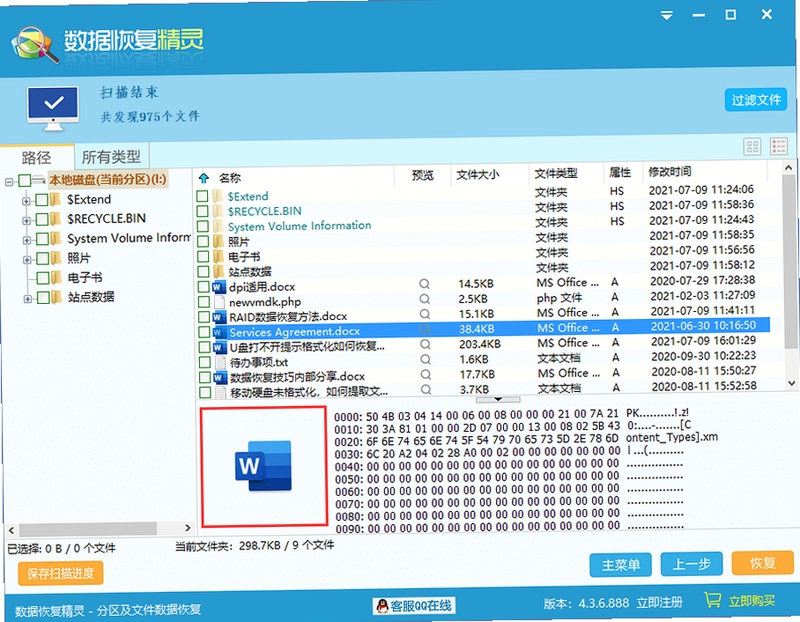
Task: Click the shopping cart buy icon
Action: tap(713, 600)
